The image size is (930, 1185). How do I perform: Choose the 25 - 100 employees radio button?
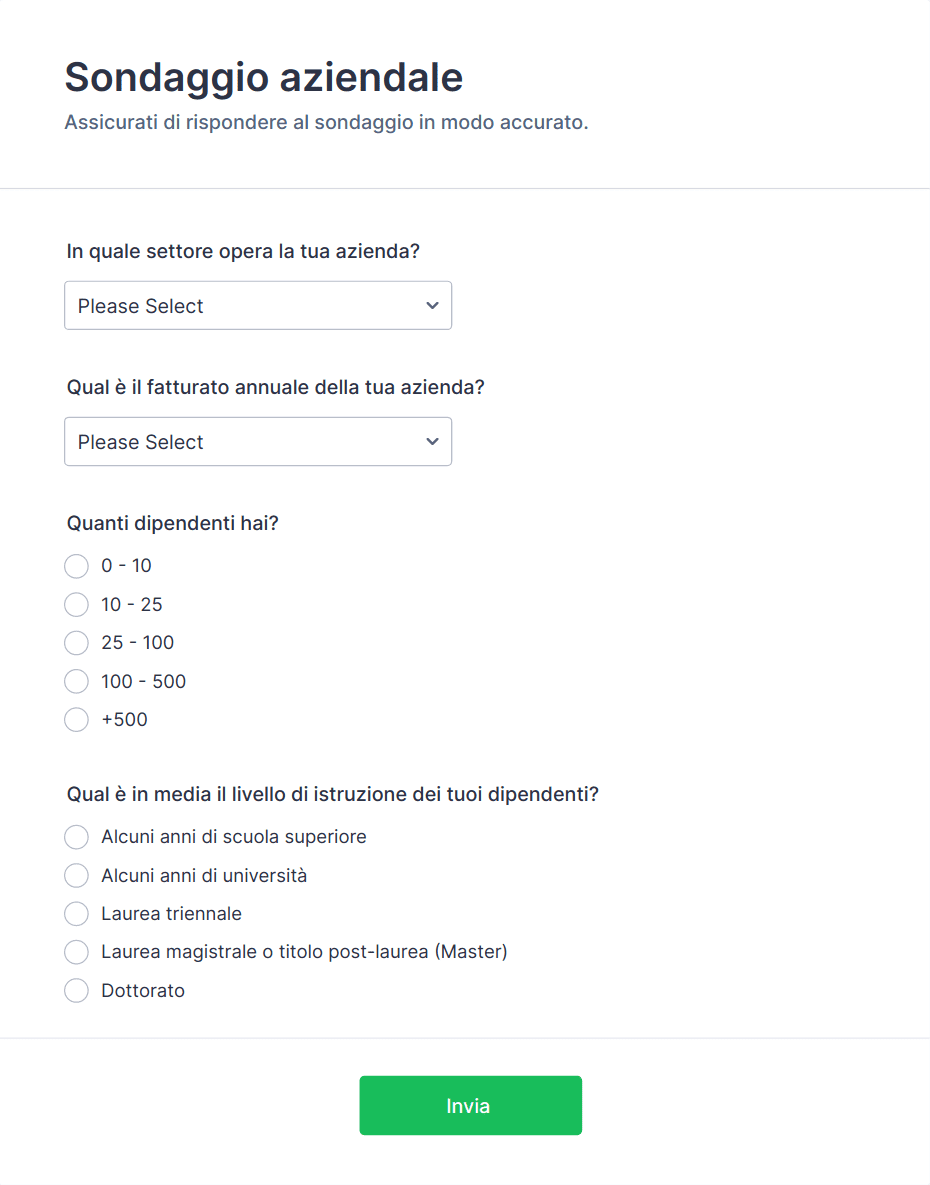(76, 643)
